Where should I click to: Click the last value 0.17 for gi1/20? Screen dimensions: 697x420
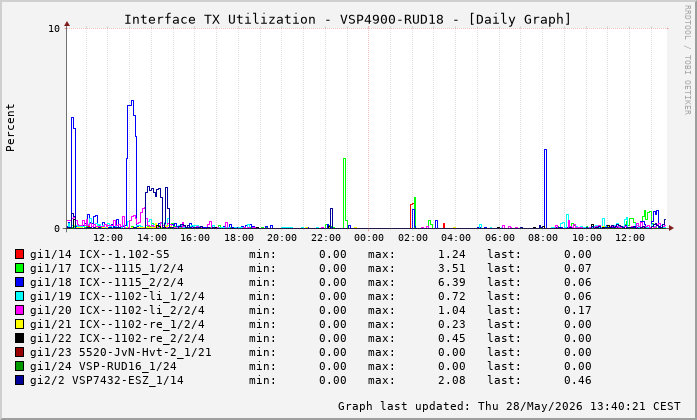tap(578, 310)
